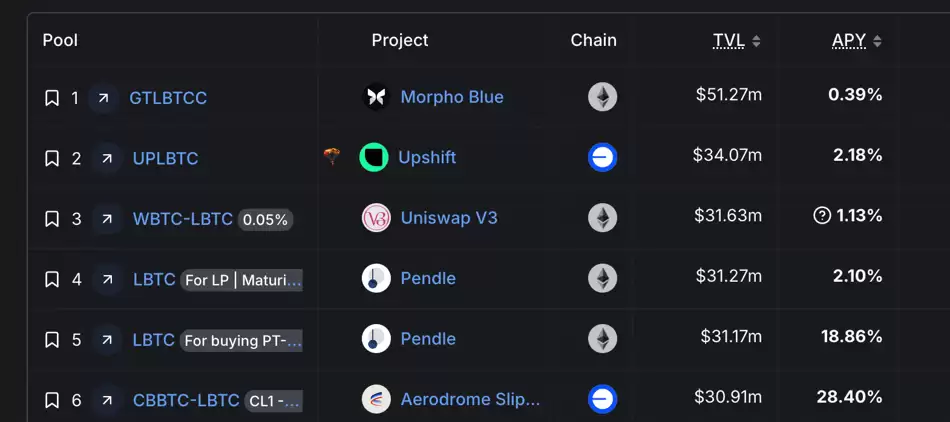Click the 0.05% fee tag on WBTC-LBTC
Viewport: 950px width, 422px height.
(265, 219)
